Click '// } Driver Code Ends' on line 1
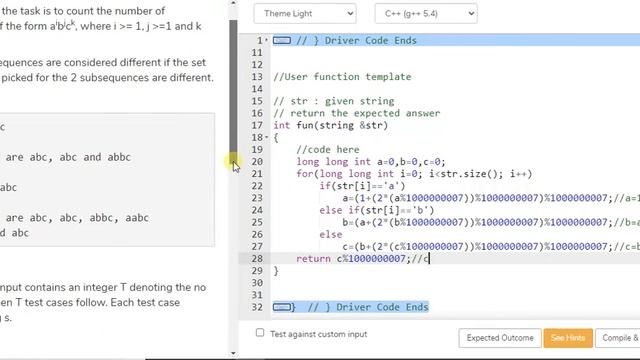The image size is (640, 360). click(356, 40)
